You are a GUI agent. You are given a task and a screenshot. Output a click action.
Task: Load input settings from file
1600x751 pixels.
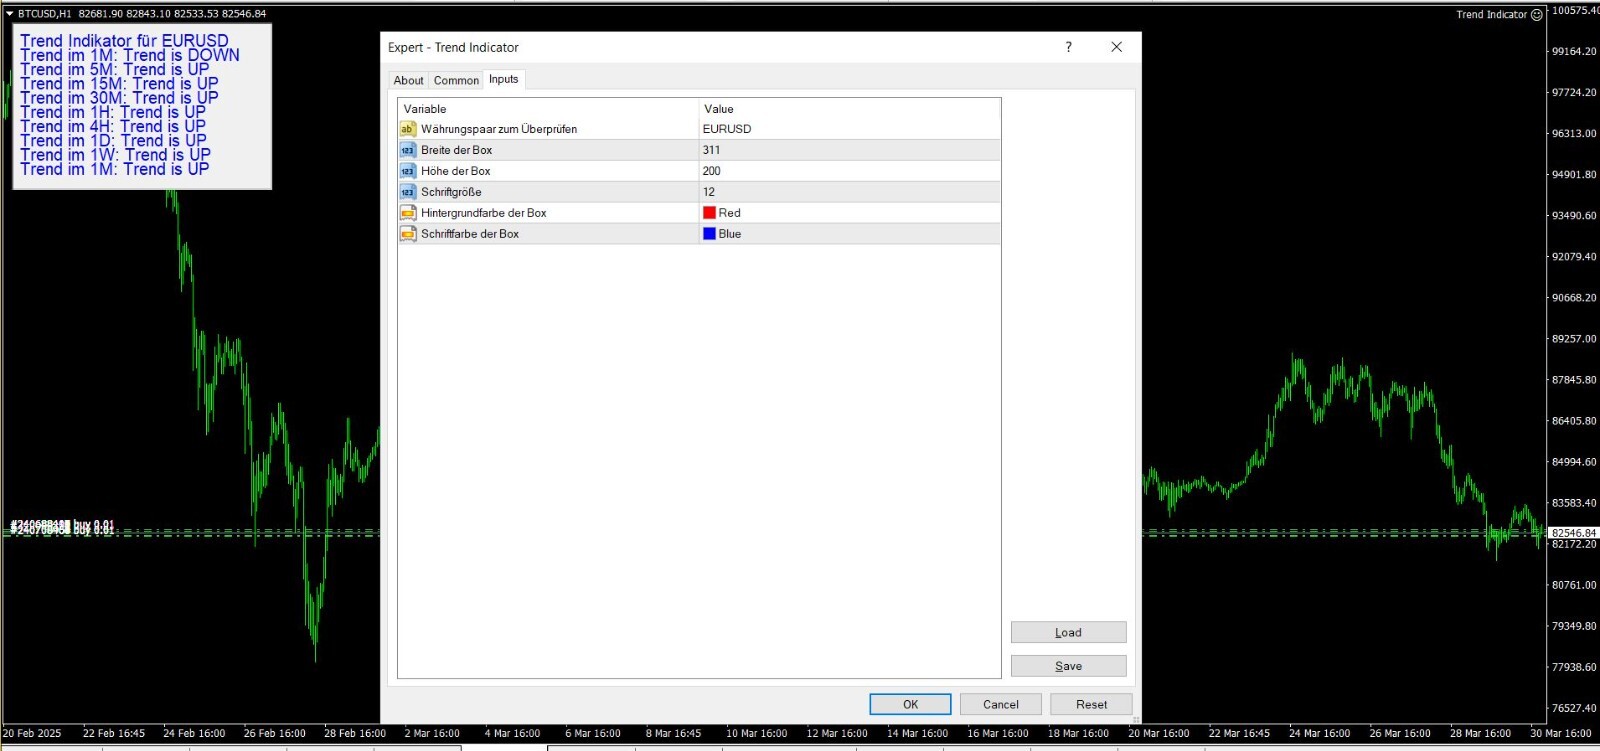coord(1068,632)
